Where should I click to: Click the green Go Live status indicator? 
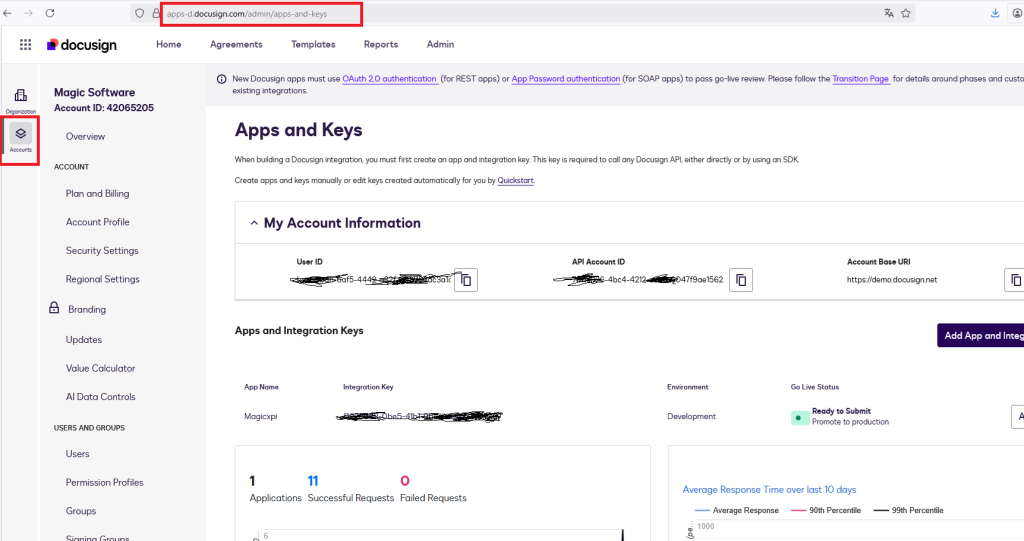click(x=799, y=418)
